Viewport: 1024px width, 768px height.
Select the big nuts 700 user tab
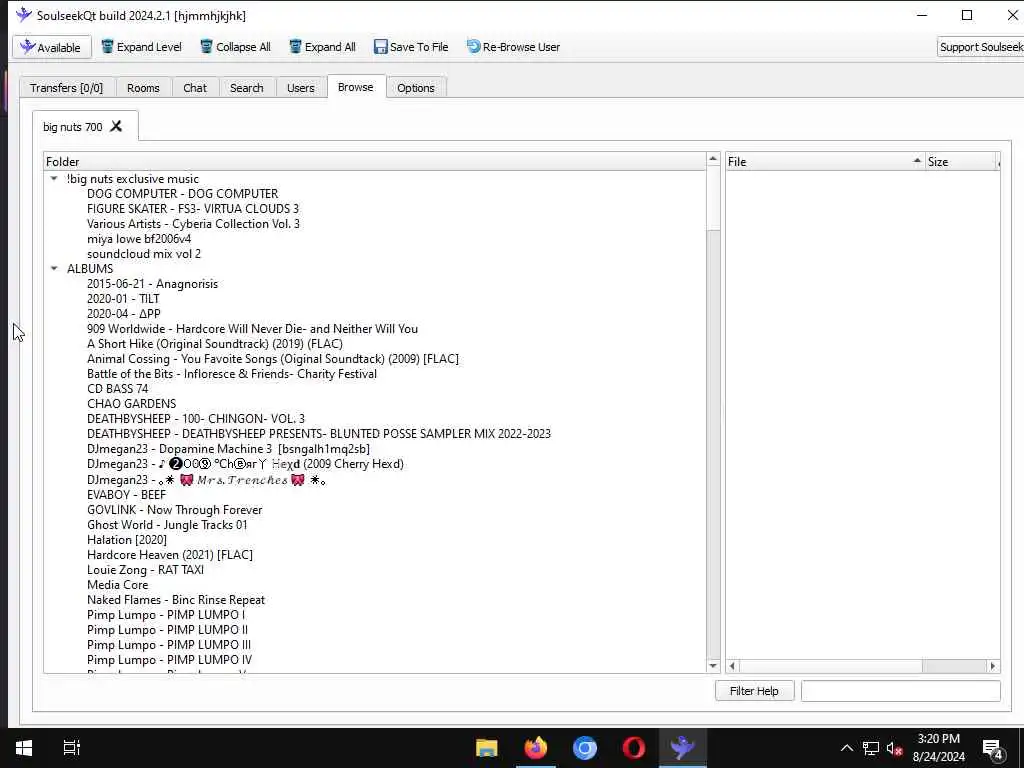point(72,127)
